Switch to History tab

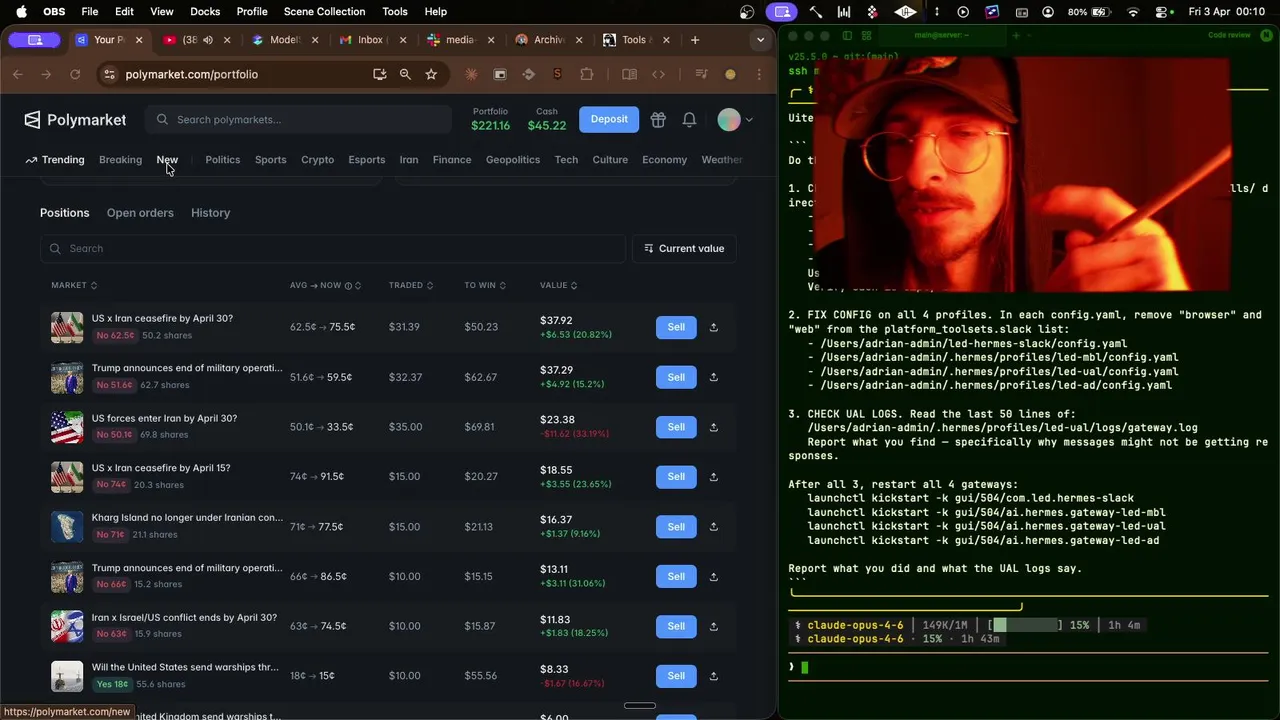[x=210, y=213]
